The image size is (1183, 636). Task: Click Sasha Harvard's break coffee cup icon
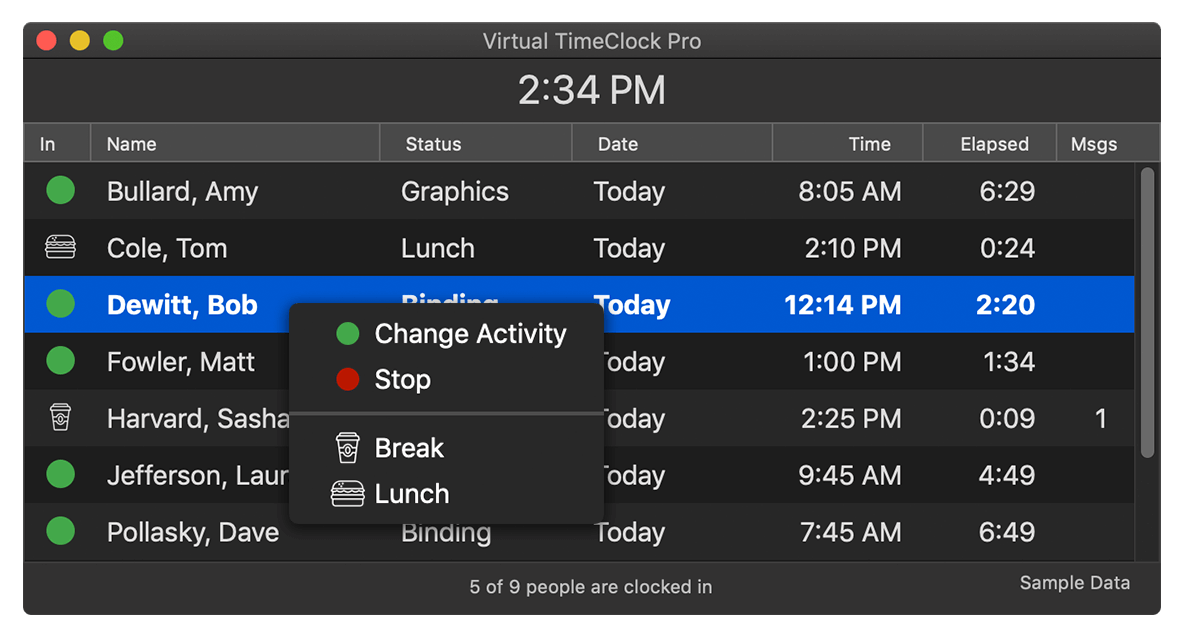click(60, 417)
